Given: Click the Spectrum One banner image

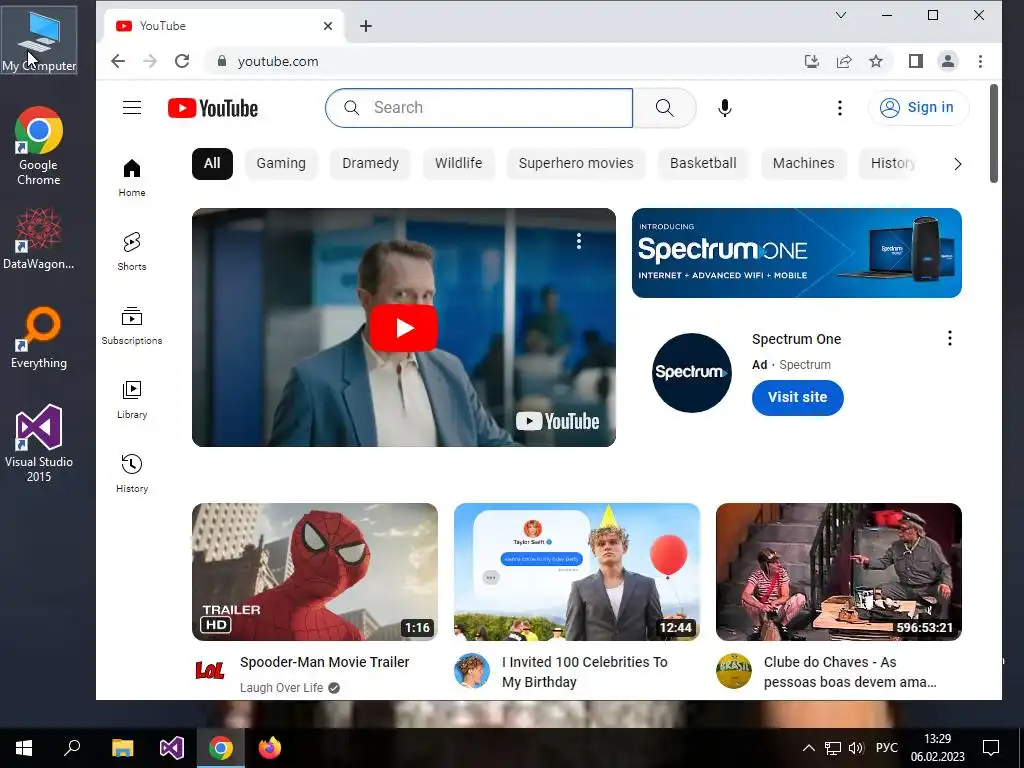Looking at the screenshot, I should pos(797,253).
